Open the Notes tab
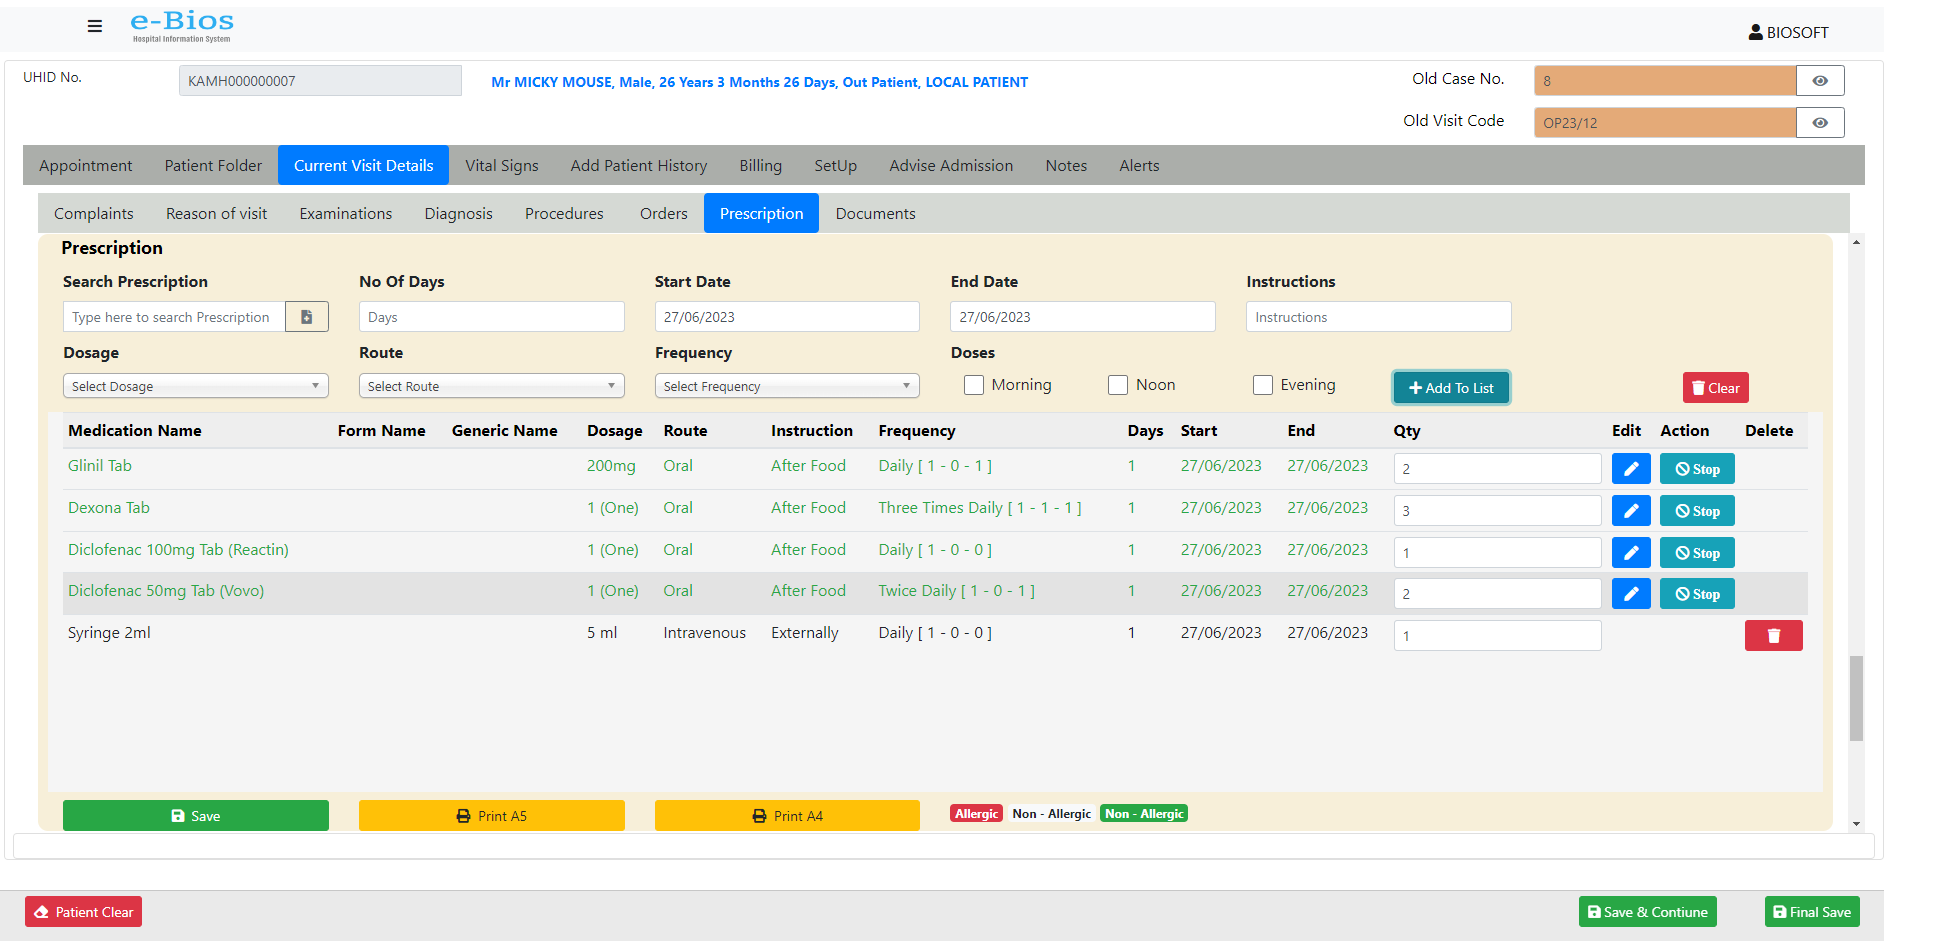Viewport: 1941px width, 941px height. [x=1066, y=166]
